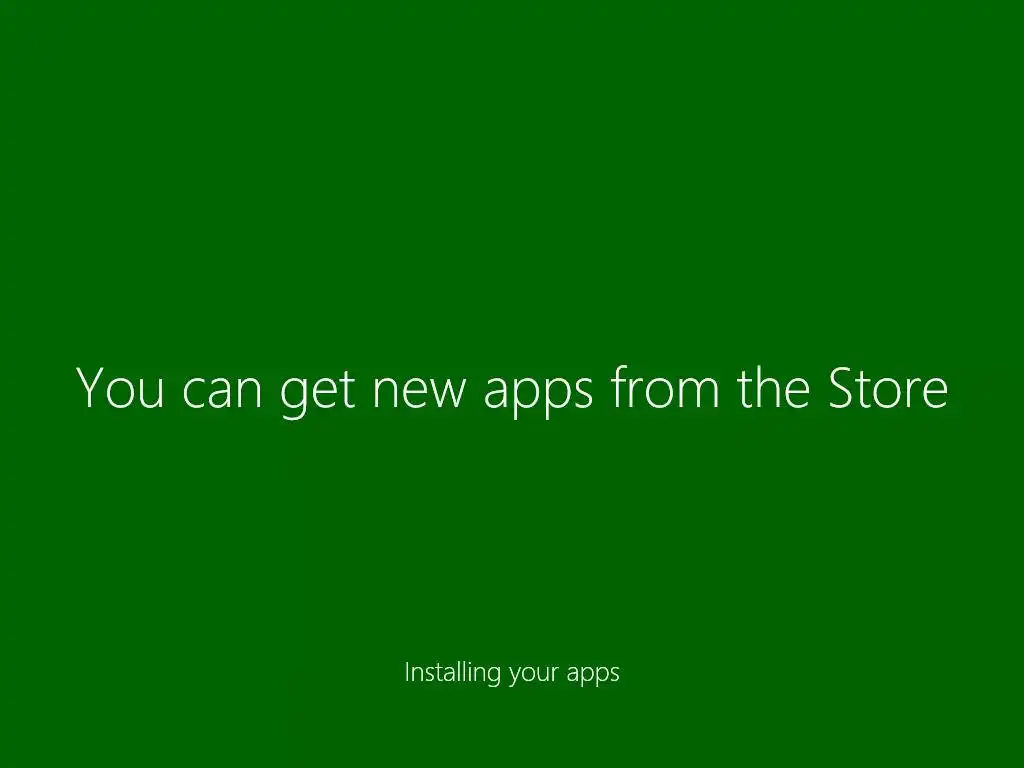Click the word 'You' in the headline
The image size is (1024, 768).
120,387
